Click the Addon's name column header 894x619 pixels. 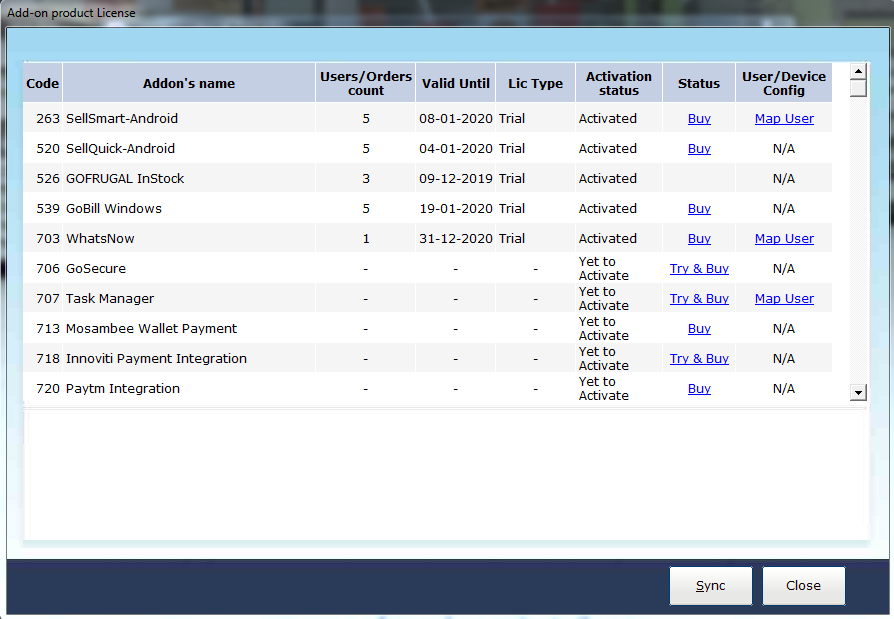point(189,83)
